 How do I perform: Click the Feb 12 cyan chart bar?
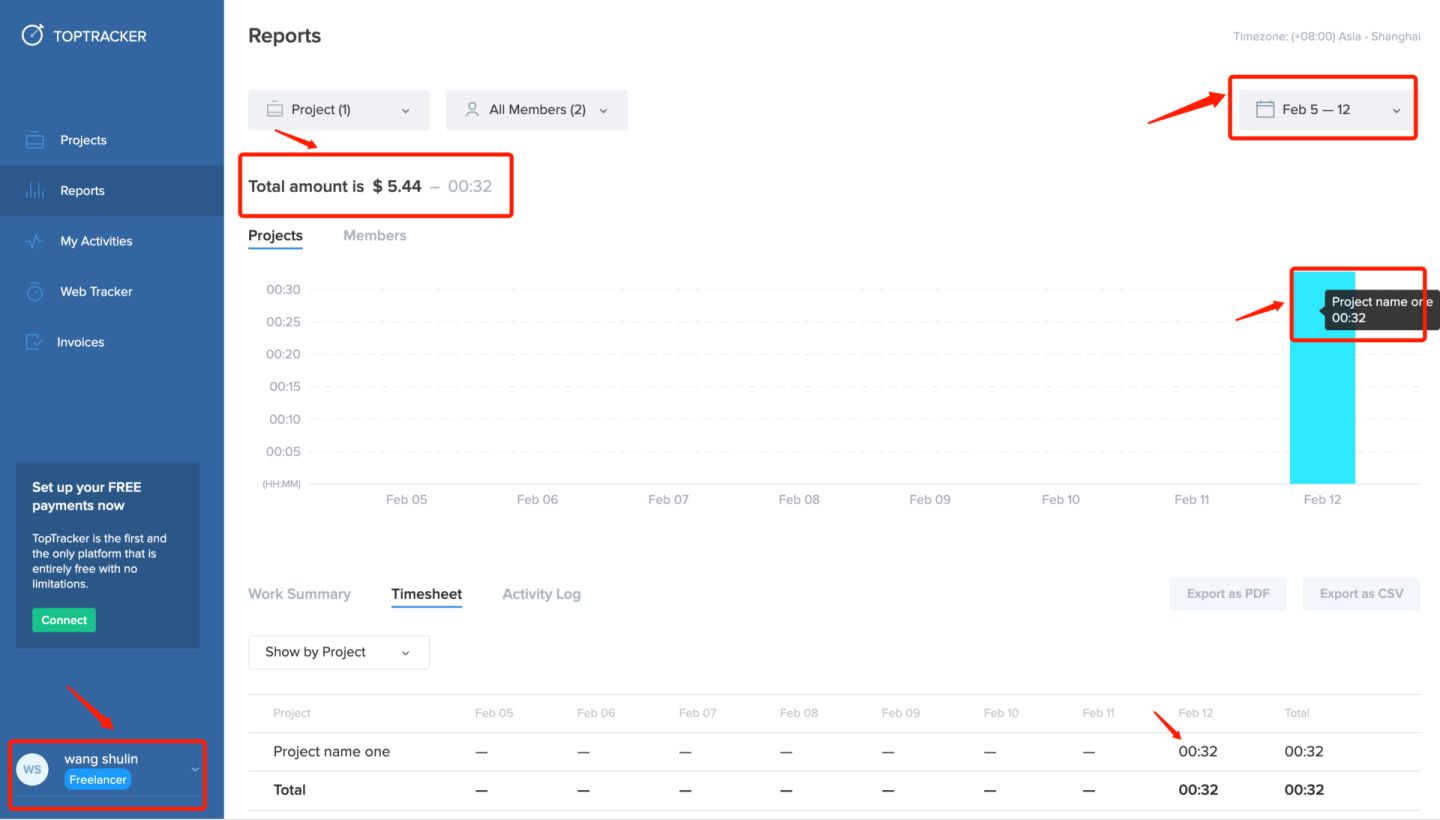(1322, 378)
